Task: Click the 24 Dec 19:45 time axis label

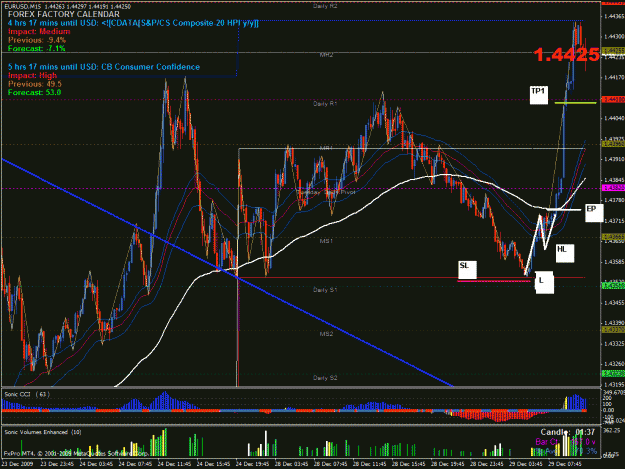Action: tap(252, 464)
